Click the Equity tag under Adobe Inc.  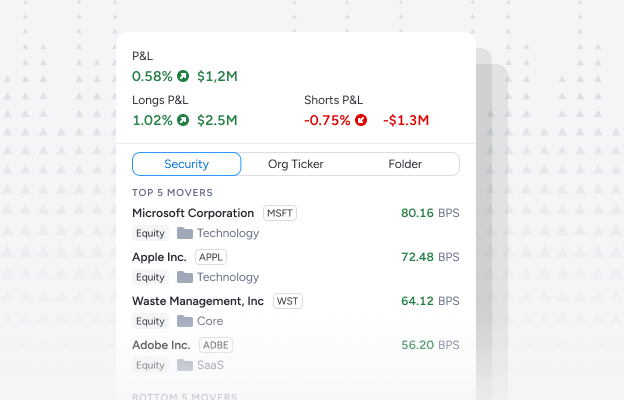pyautogui.click(x=150, y=365)
